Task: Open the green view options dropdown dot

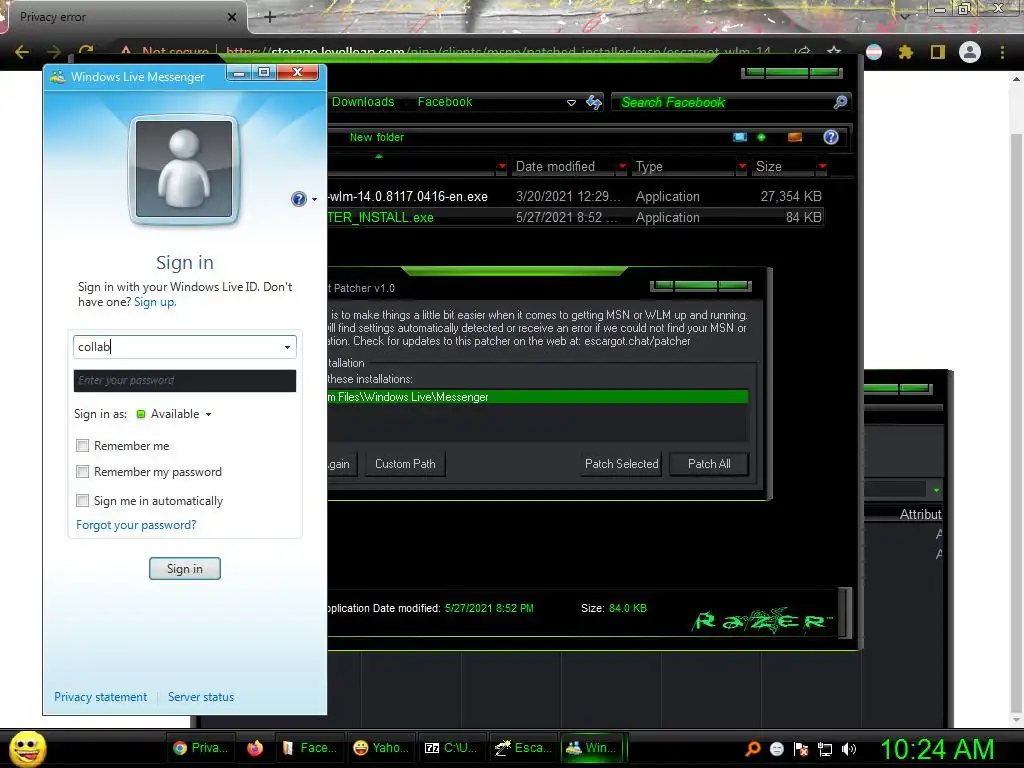Action: click(x=761, y=137)
